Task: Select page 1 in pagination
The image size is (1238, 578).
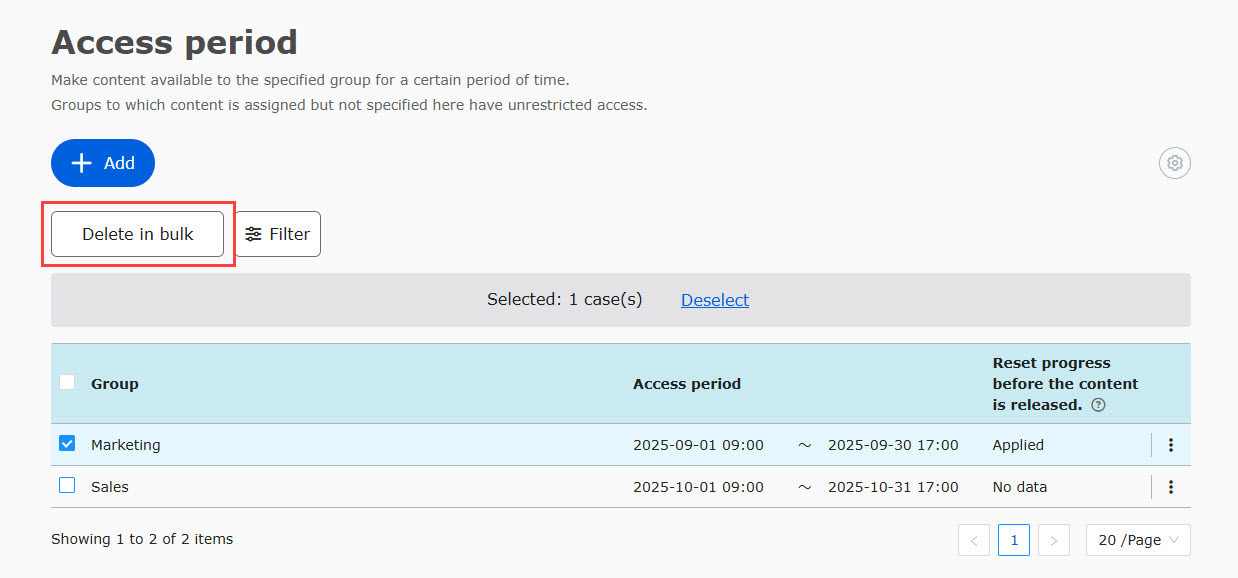Action: click(x=1014, y=540)
